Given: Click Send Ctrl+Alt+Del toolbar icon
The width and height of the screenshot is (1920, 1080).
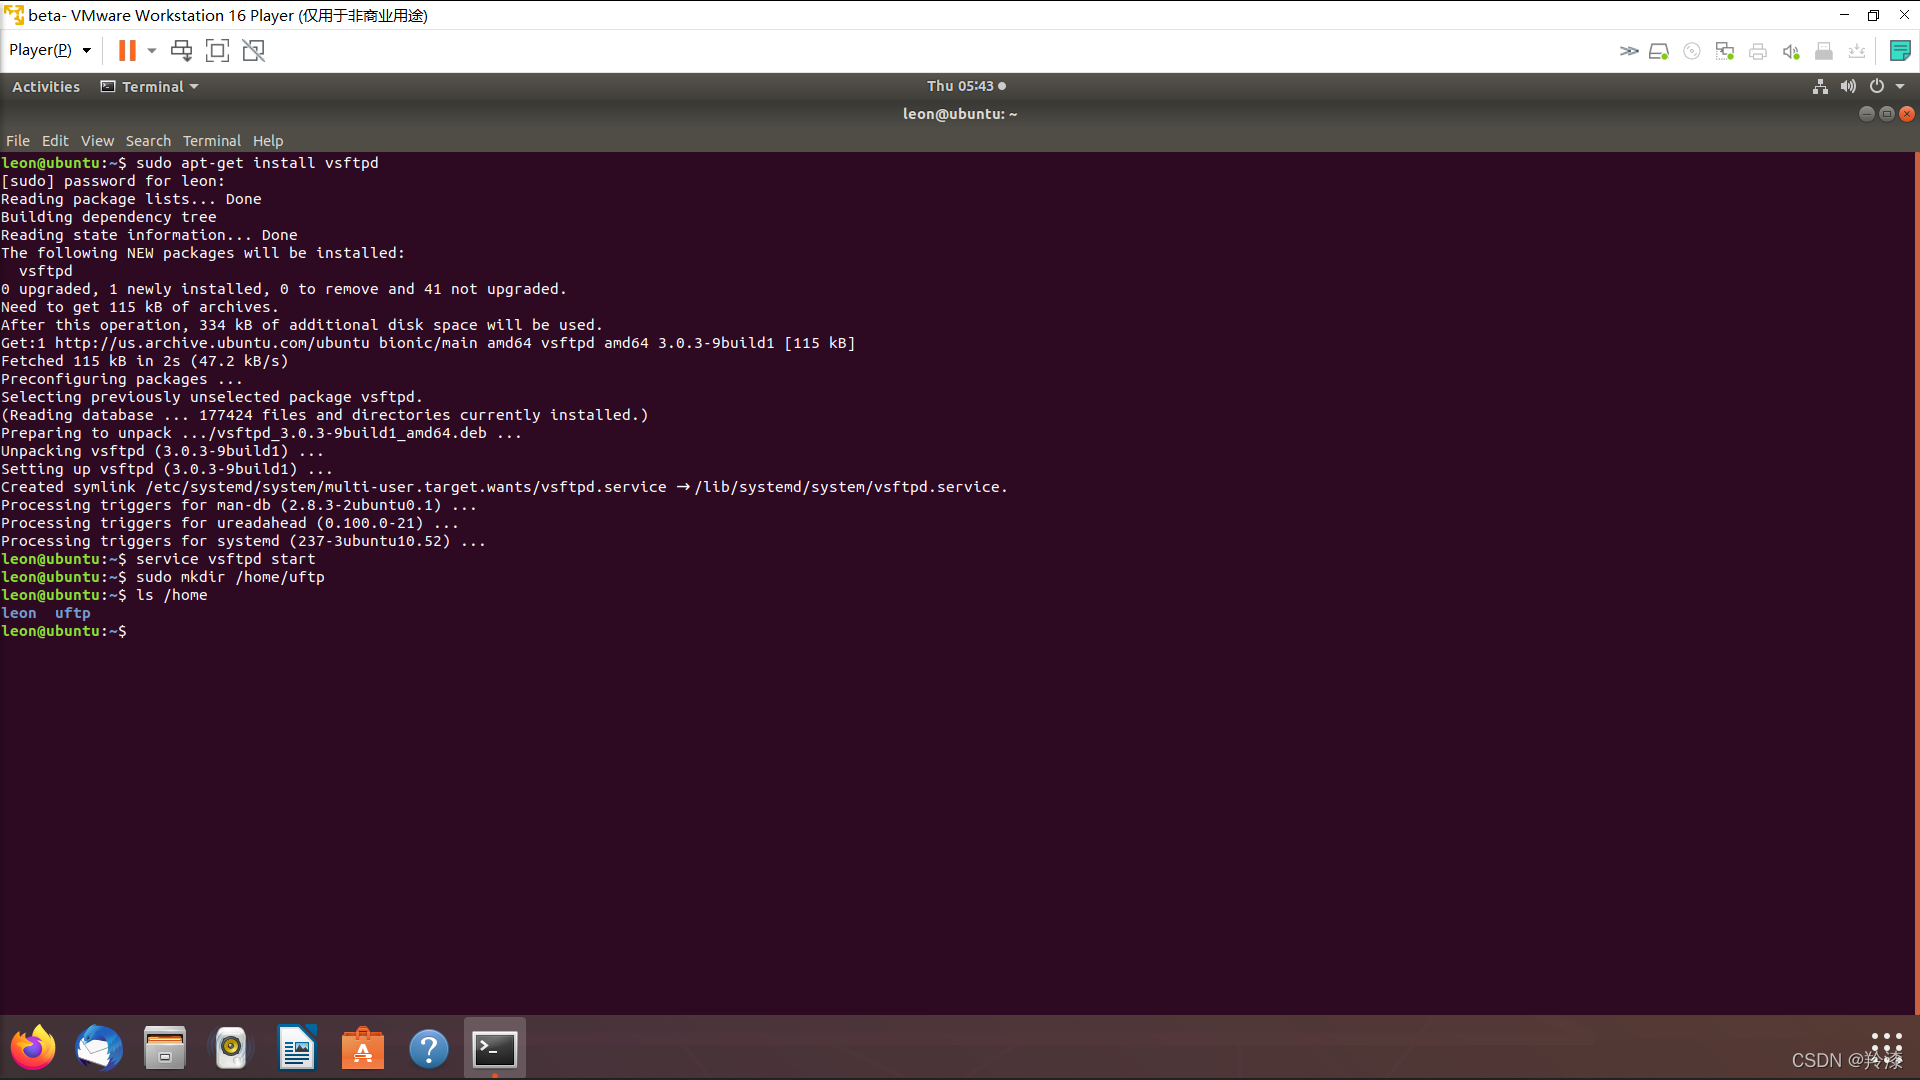Looking at the screenshot, I should [x=181, y=50].
